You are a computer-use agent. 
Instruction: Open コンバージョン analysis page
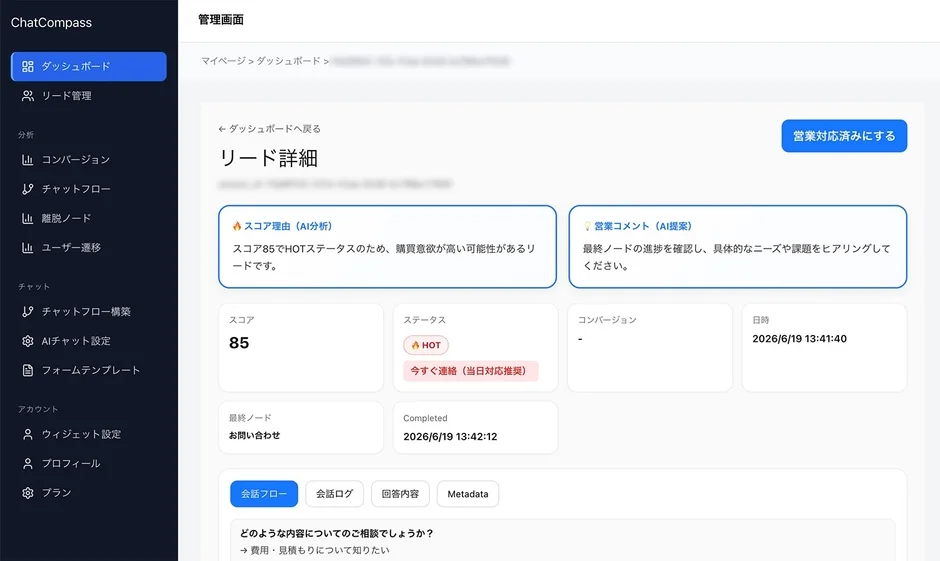89,160
